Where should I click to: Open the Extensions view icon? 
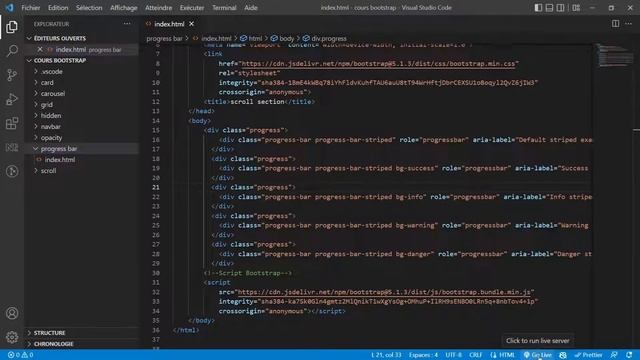(12, 123)
